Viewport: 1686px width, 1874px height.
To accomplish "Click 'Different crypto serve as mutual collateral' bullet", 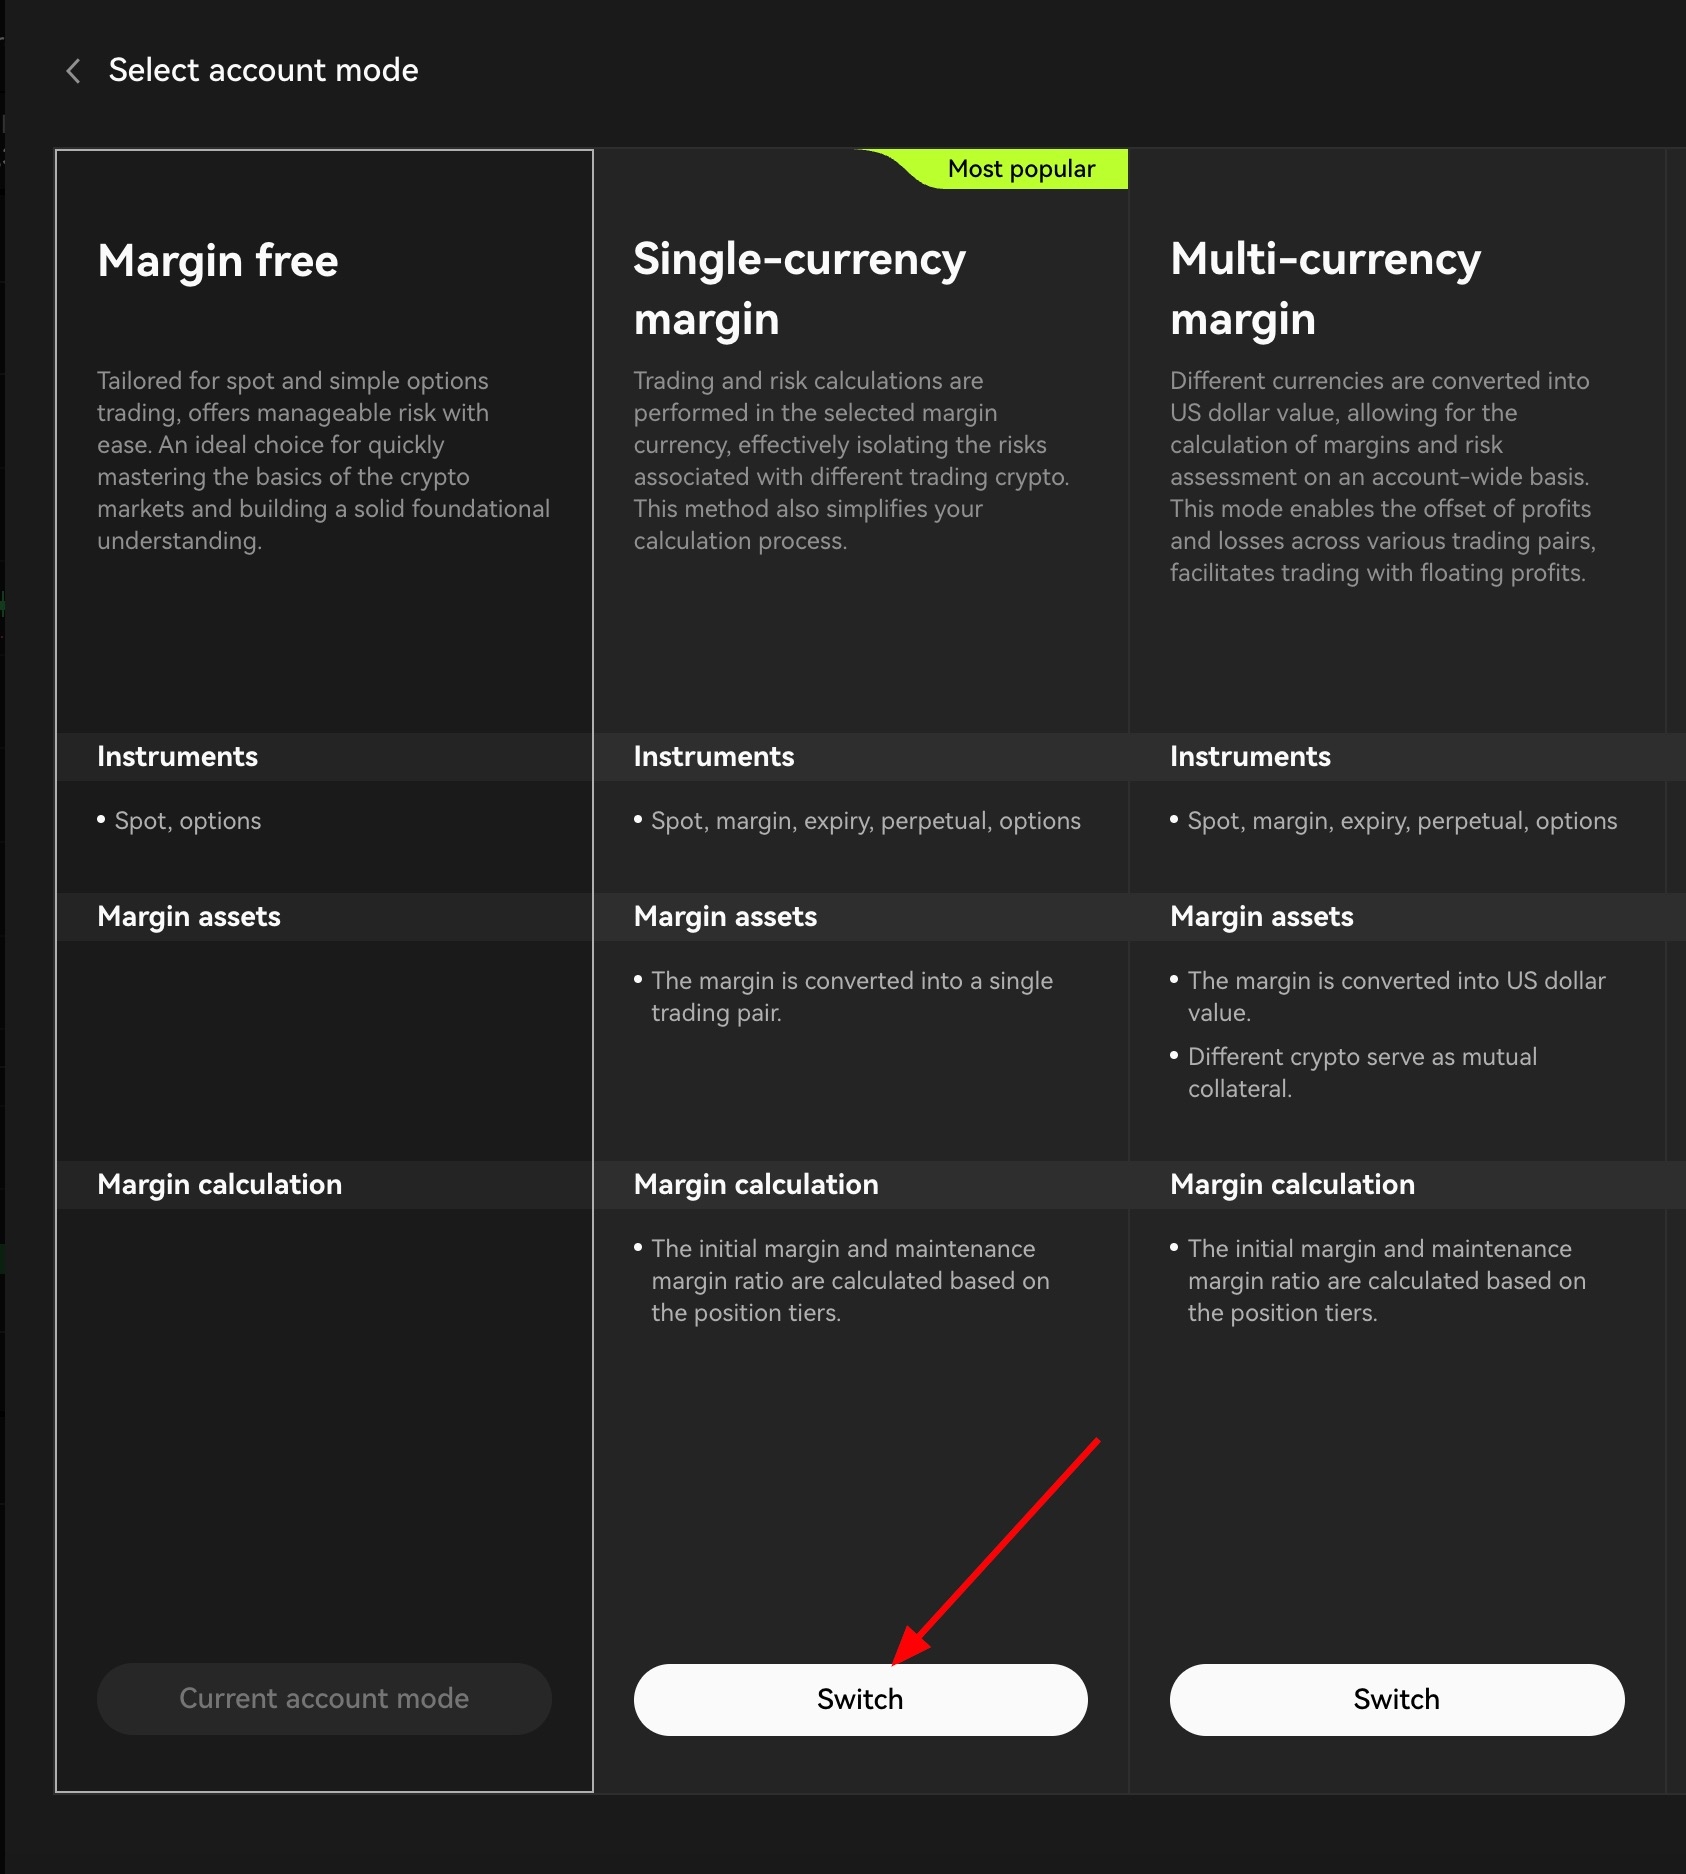I will [x=1361, y=1073].
